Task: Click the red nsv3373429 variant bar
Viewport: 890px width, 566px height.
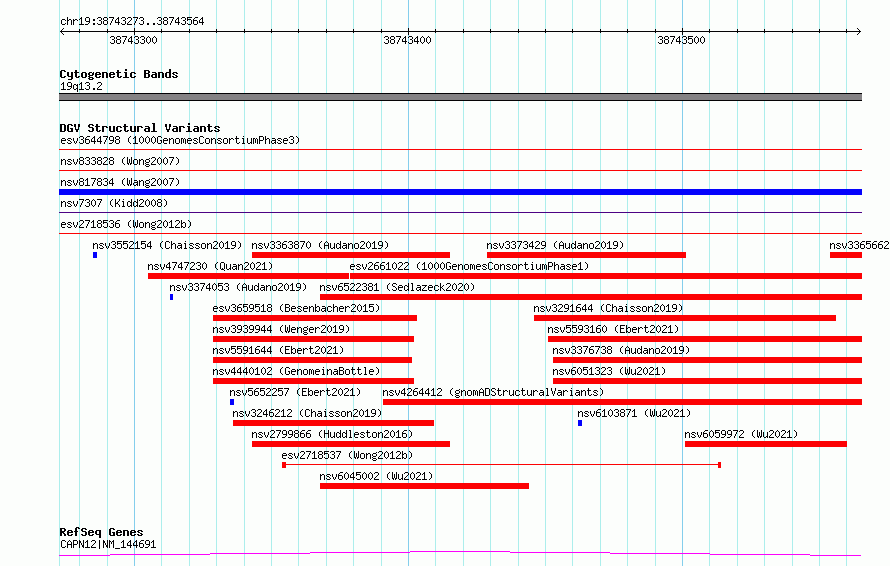Action: (586, 255)
